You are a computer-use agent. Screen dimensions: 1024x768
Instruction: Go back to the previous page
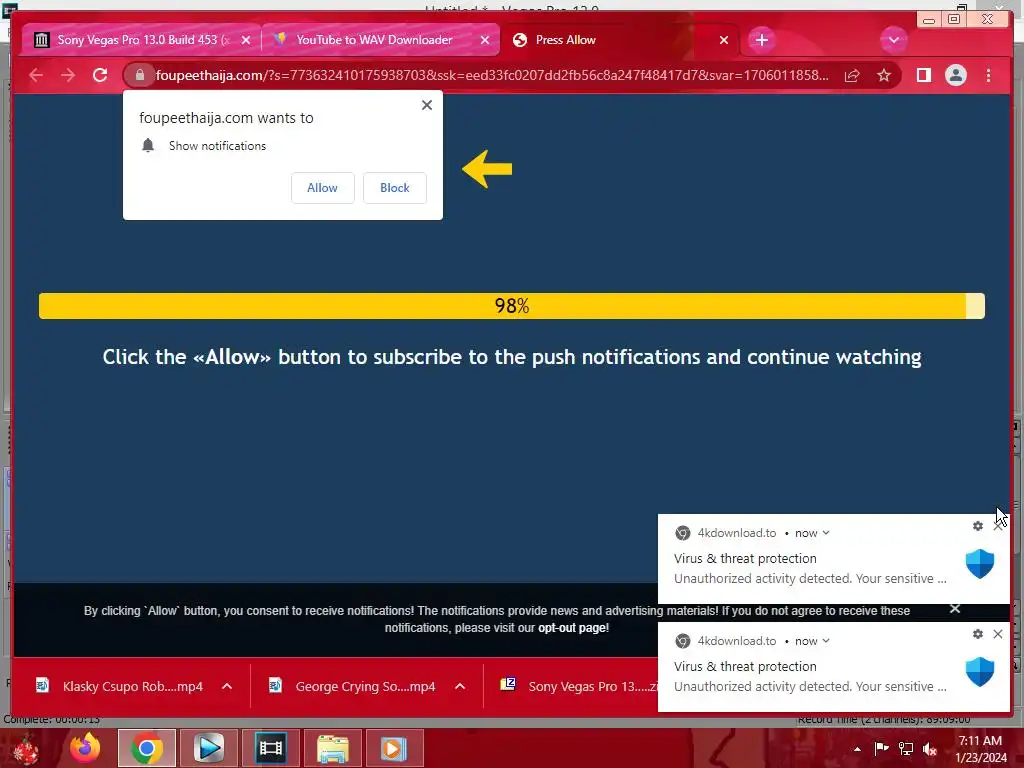tap(36, 75)
